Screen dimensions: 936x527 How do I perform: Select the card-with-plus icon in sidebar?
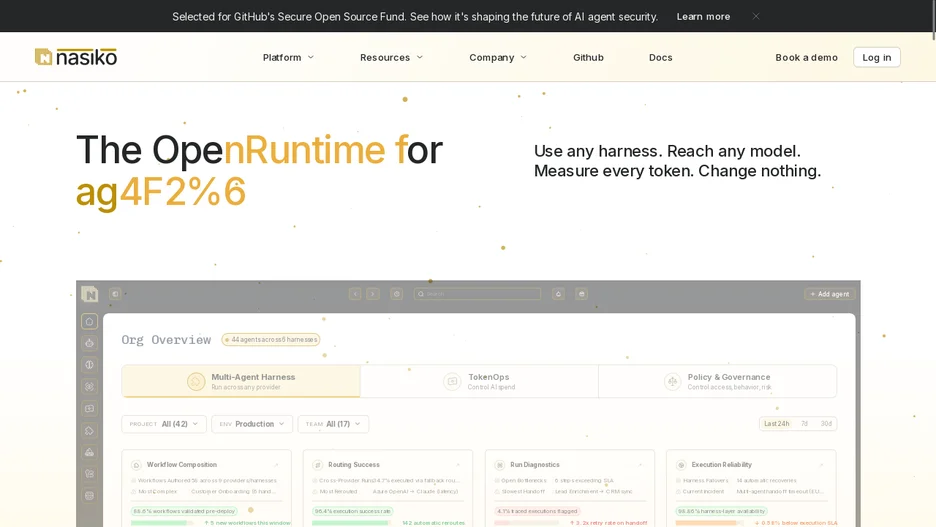click(x=90, y=409)
